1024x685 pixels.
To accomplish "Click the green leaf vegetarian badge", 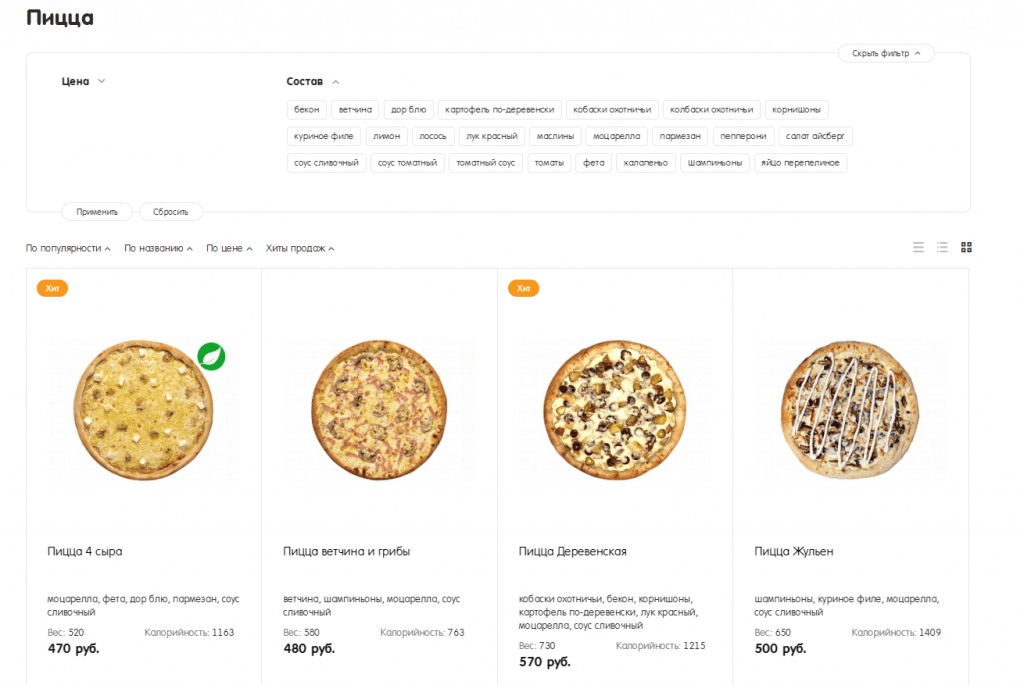I will (211, 356).
